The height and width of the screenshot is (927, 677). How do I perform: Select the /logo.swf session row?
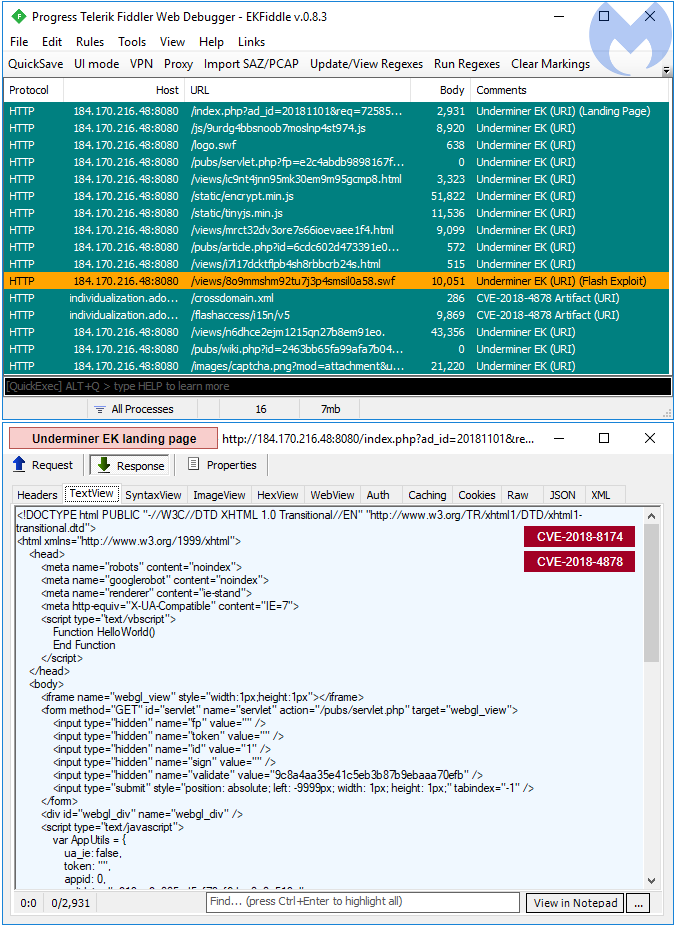pos(337,145)
